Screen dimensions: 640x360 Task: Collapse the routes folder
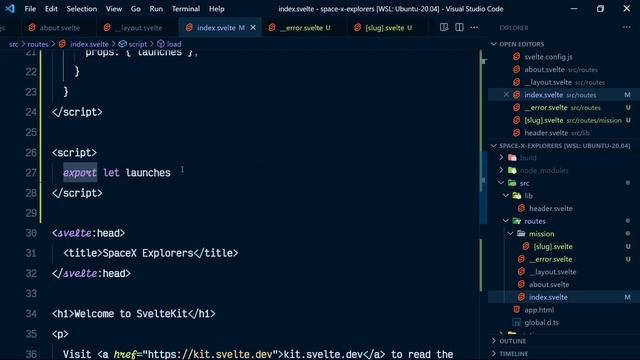(506, 221)
